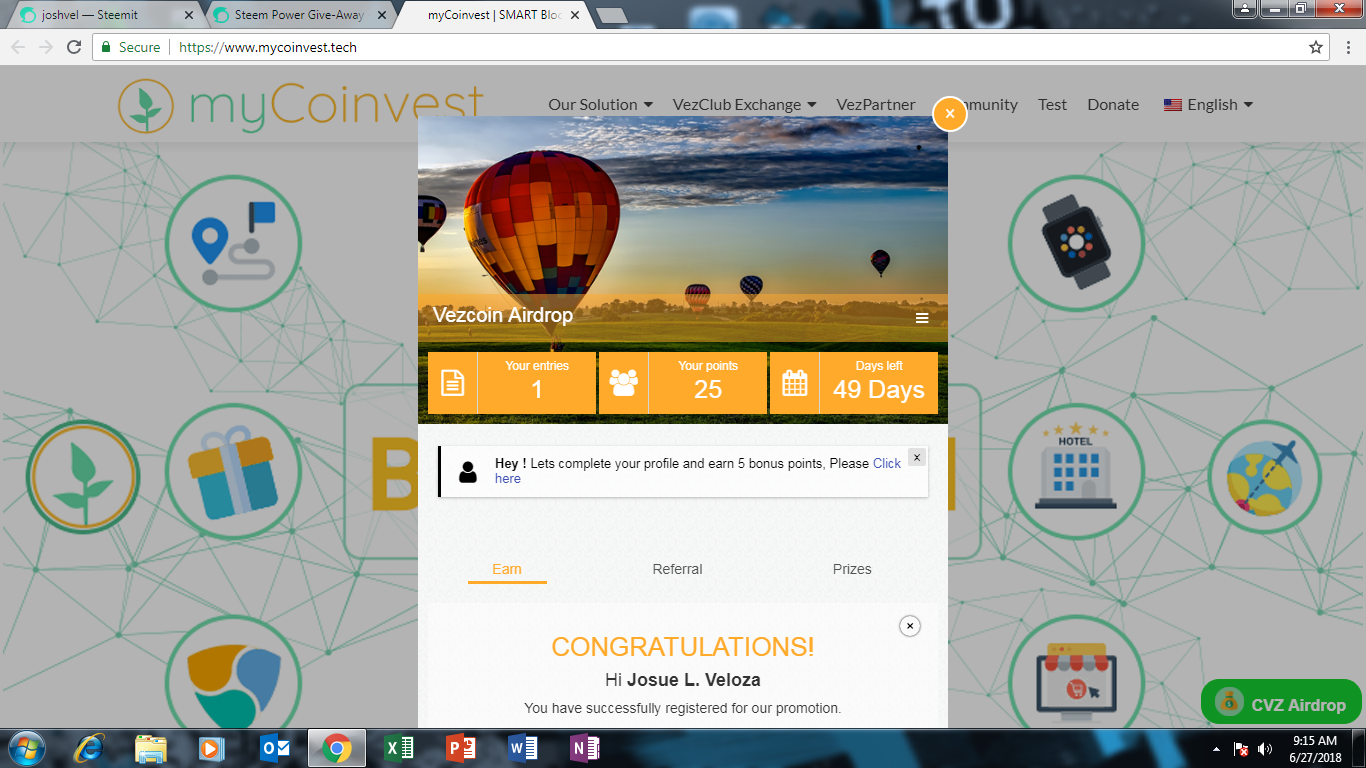This screenshot has height=768, width=1366.
Task: Expand the VezClub Exchange dropdown menu
Action: click(x=744, y=104)
